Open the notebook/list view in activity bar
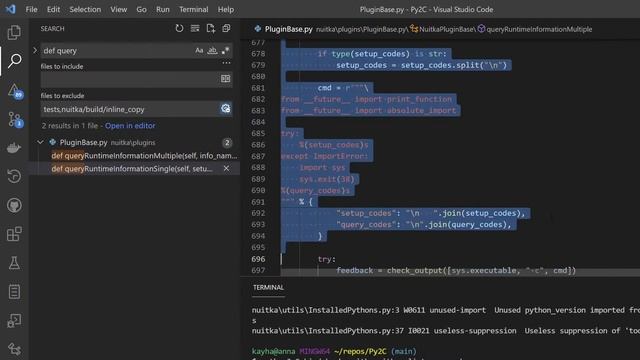This screenshot has height=360, width=640. point(14,292)
